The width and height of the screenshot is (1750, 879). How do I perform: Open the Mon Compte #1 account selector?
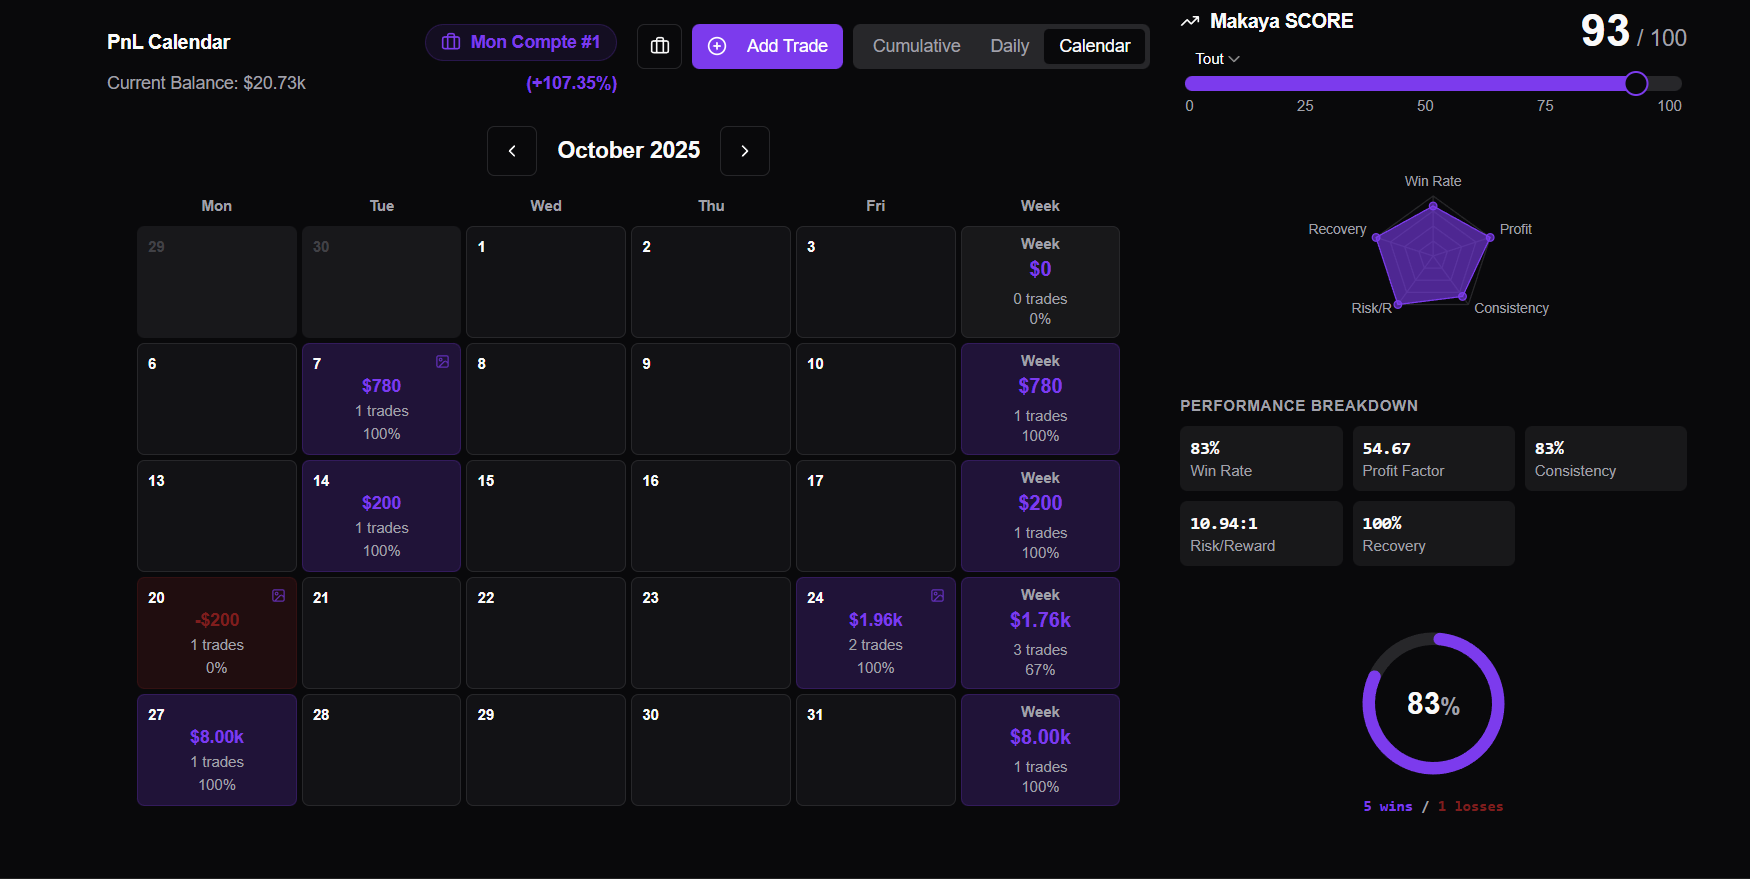click(521, 42)
